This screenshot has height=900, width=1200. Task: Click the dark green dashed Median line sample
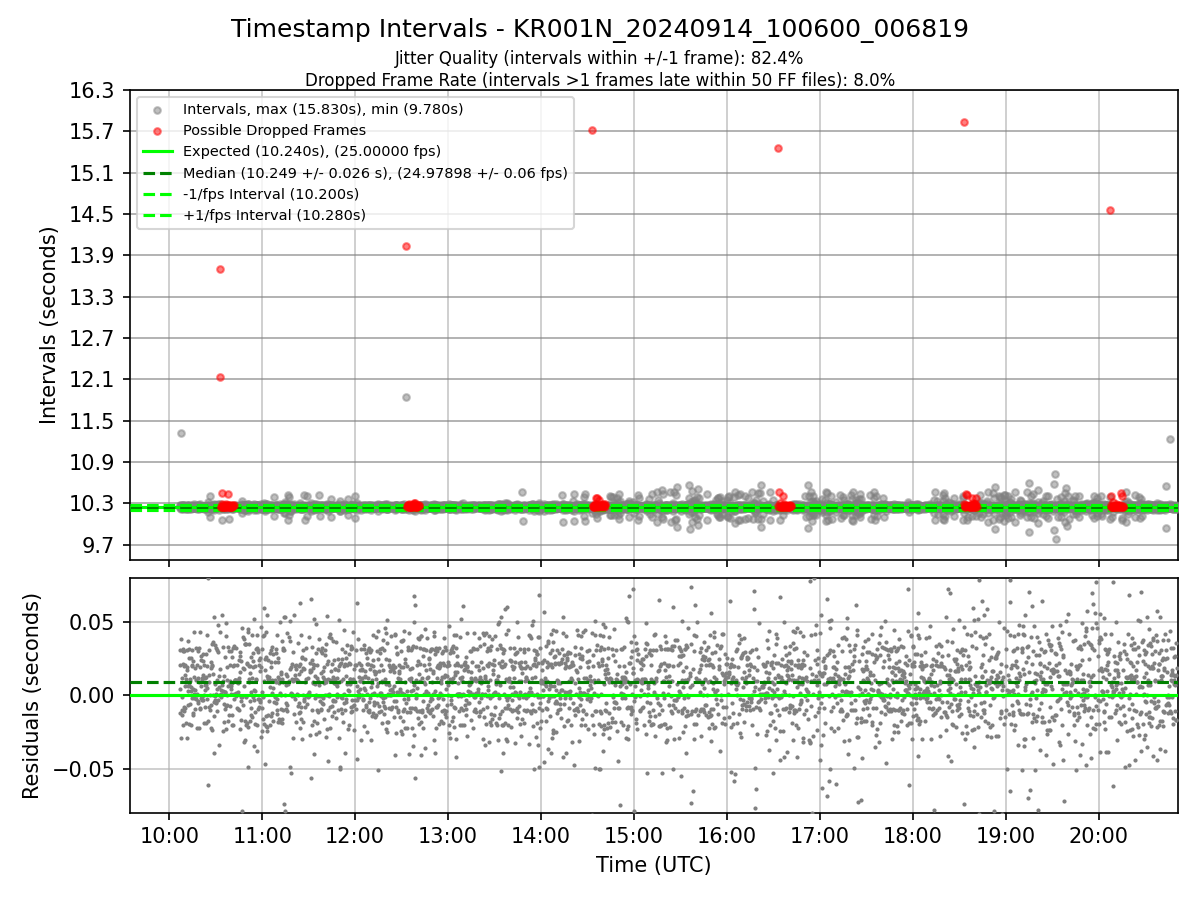click(157, 173)
